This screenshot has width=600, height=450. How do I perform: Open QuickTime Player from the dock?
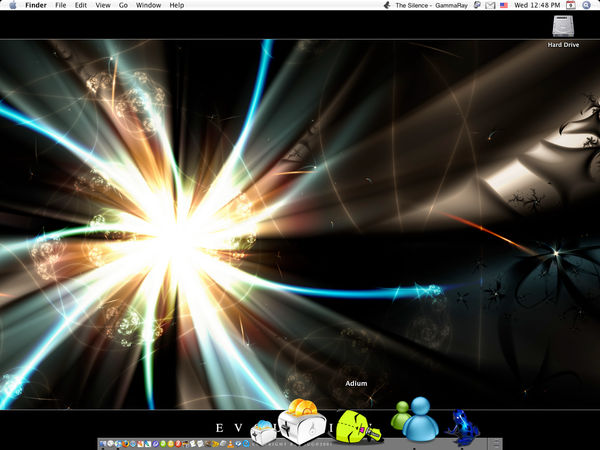246,443
